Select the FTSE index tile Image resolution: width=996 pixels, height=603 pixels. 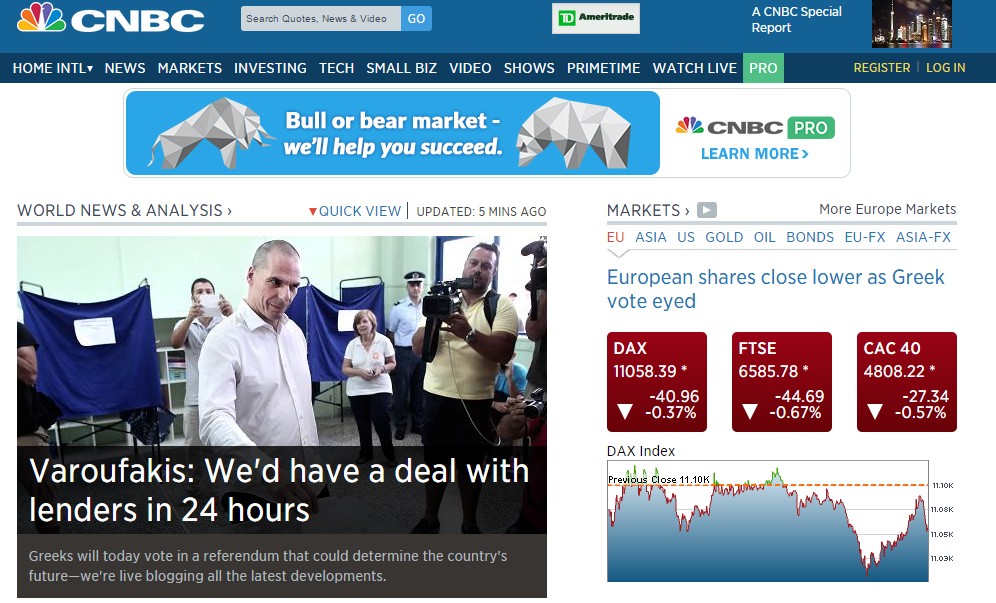[781, 382]
